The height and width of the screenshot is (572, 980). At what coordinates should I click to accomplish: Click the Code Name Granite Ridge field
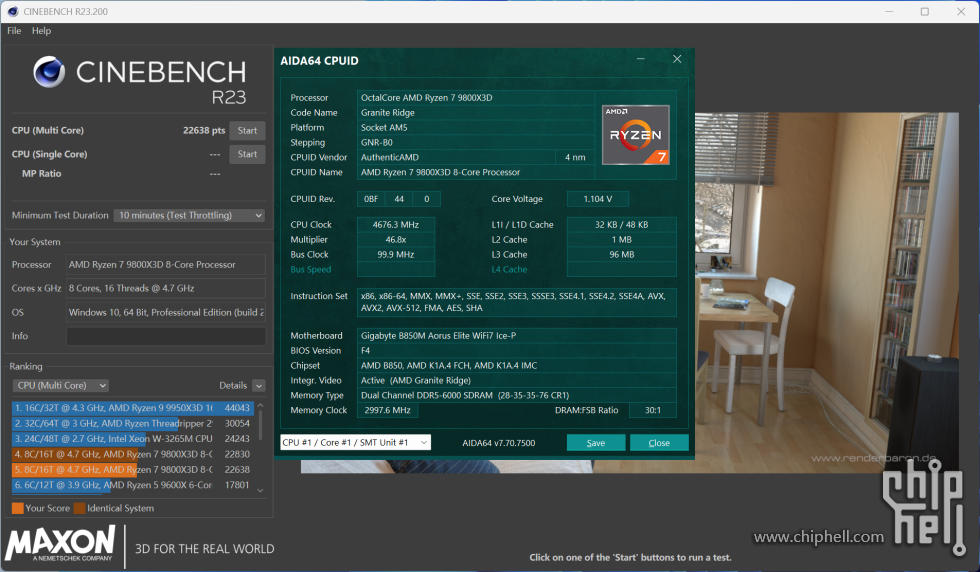(x=476, y=113)
